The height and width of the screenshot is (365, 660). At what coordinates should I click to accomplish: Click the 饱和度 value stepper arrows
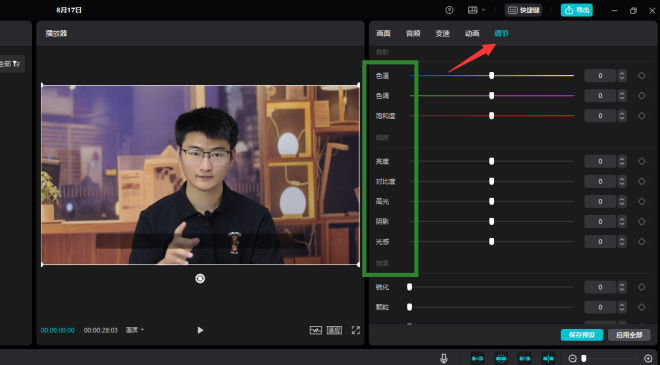click(622, 115)
